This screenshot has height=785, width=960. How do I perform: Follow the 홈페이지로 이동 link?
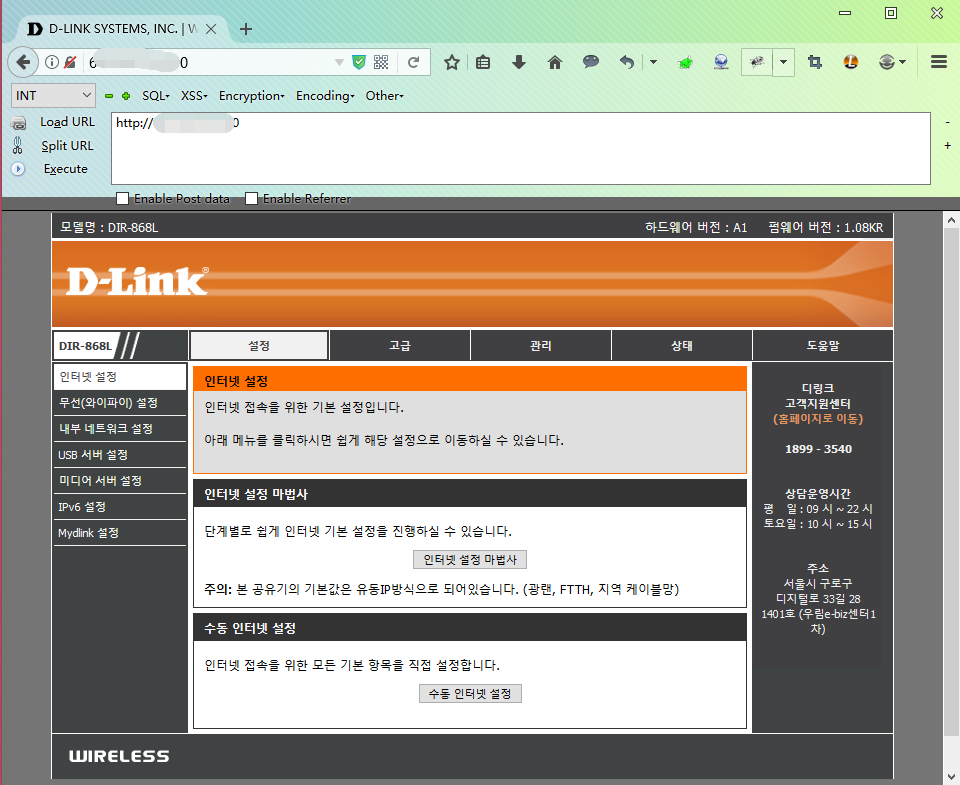point(818,419)
